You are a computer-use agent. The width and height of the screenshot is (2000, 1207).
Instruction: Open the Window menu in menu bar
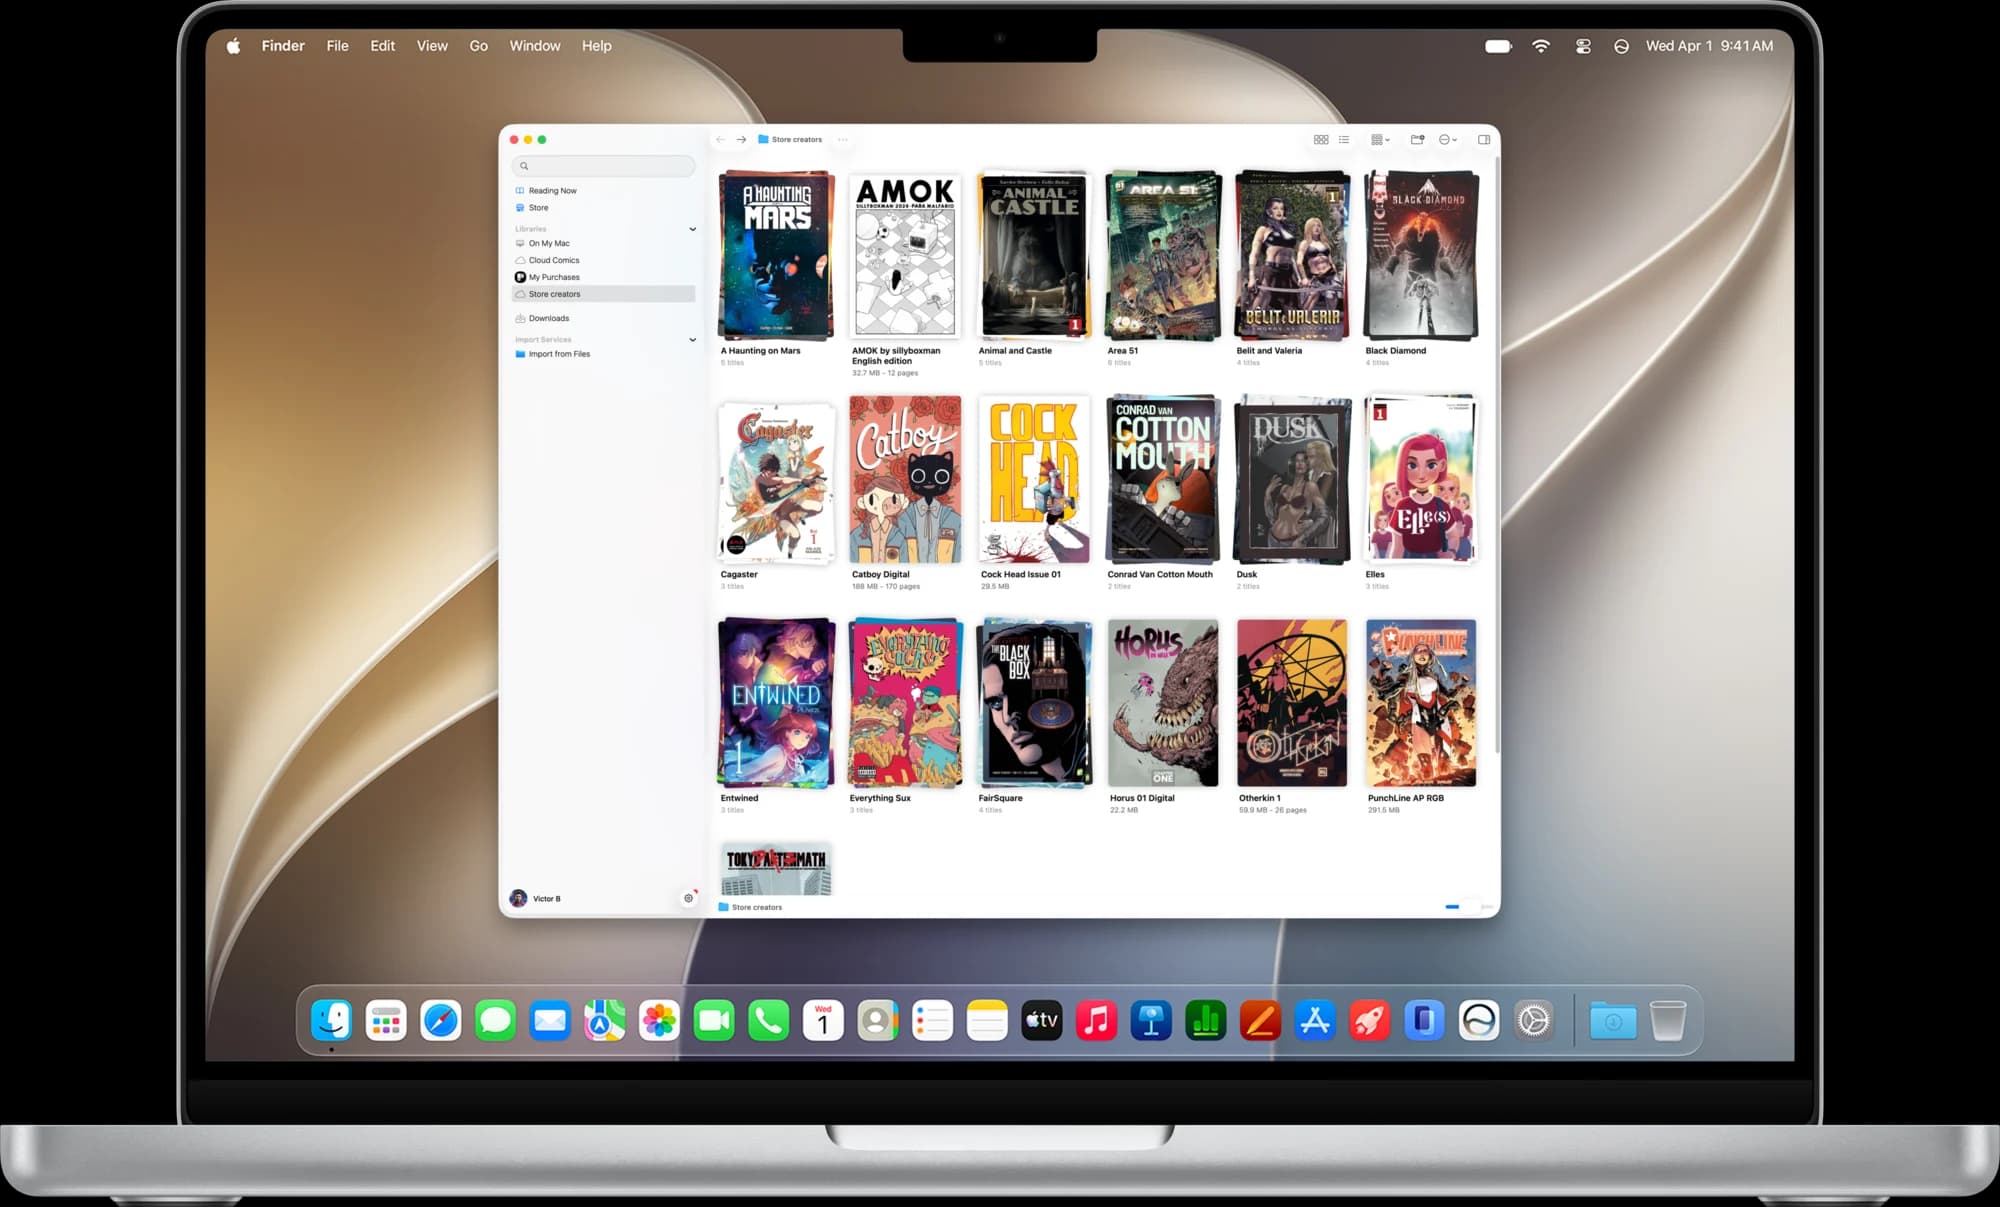click(534, 46)
